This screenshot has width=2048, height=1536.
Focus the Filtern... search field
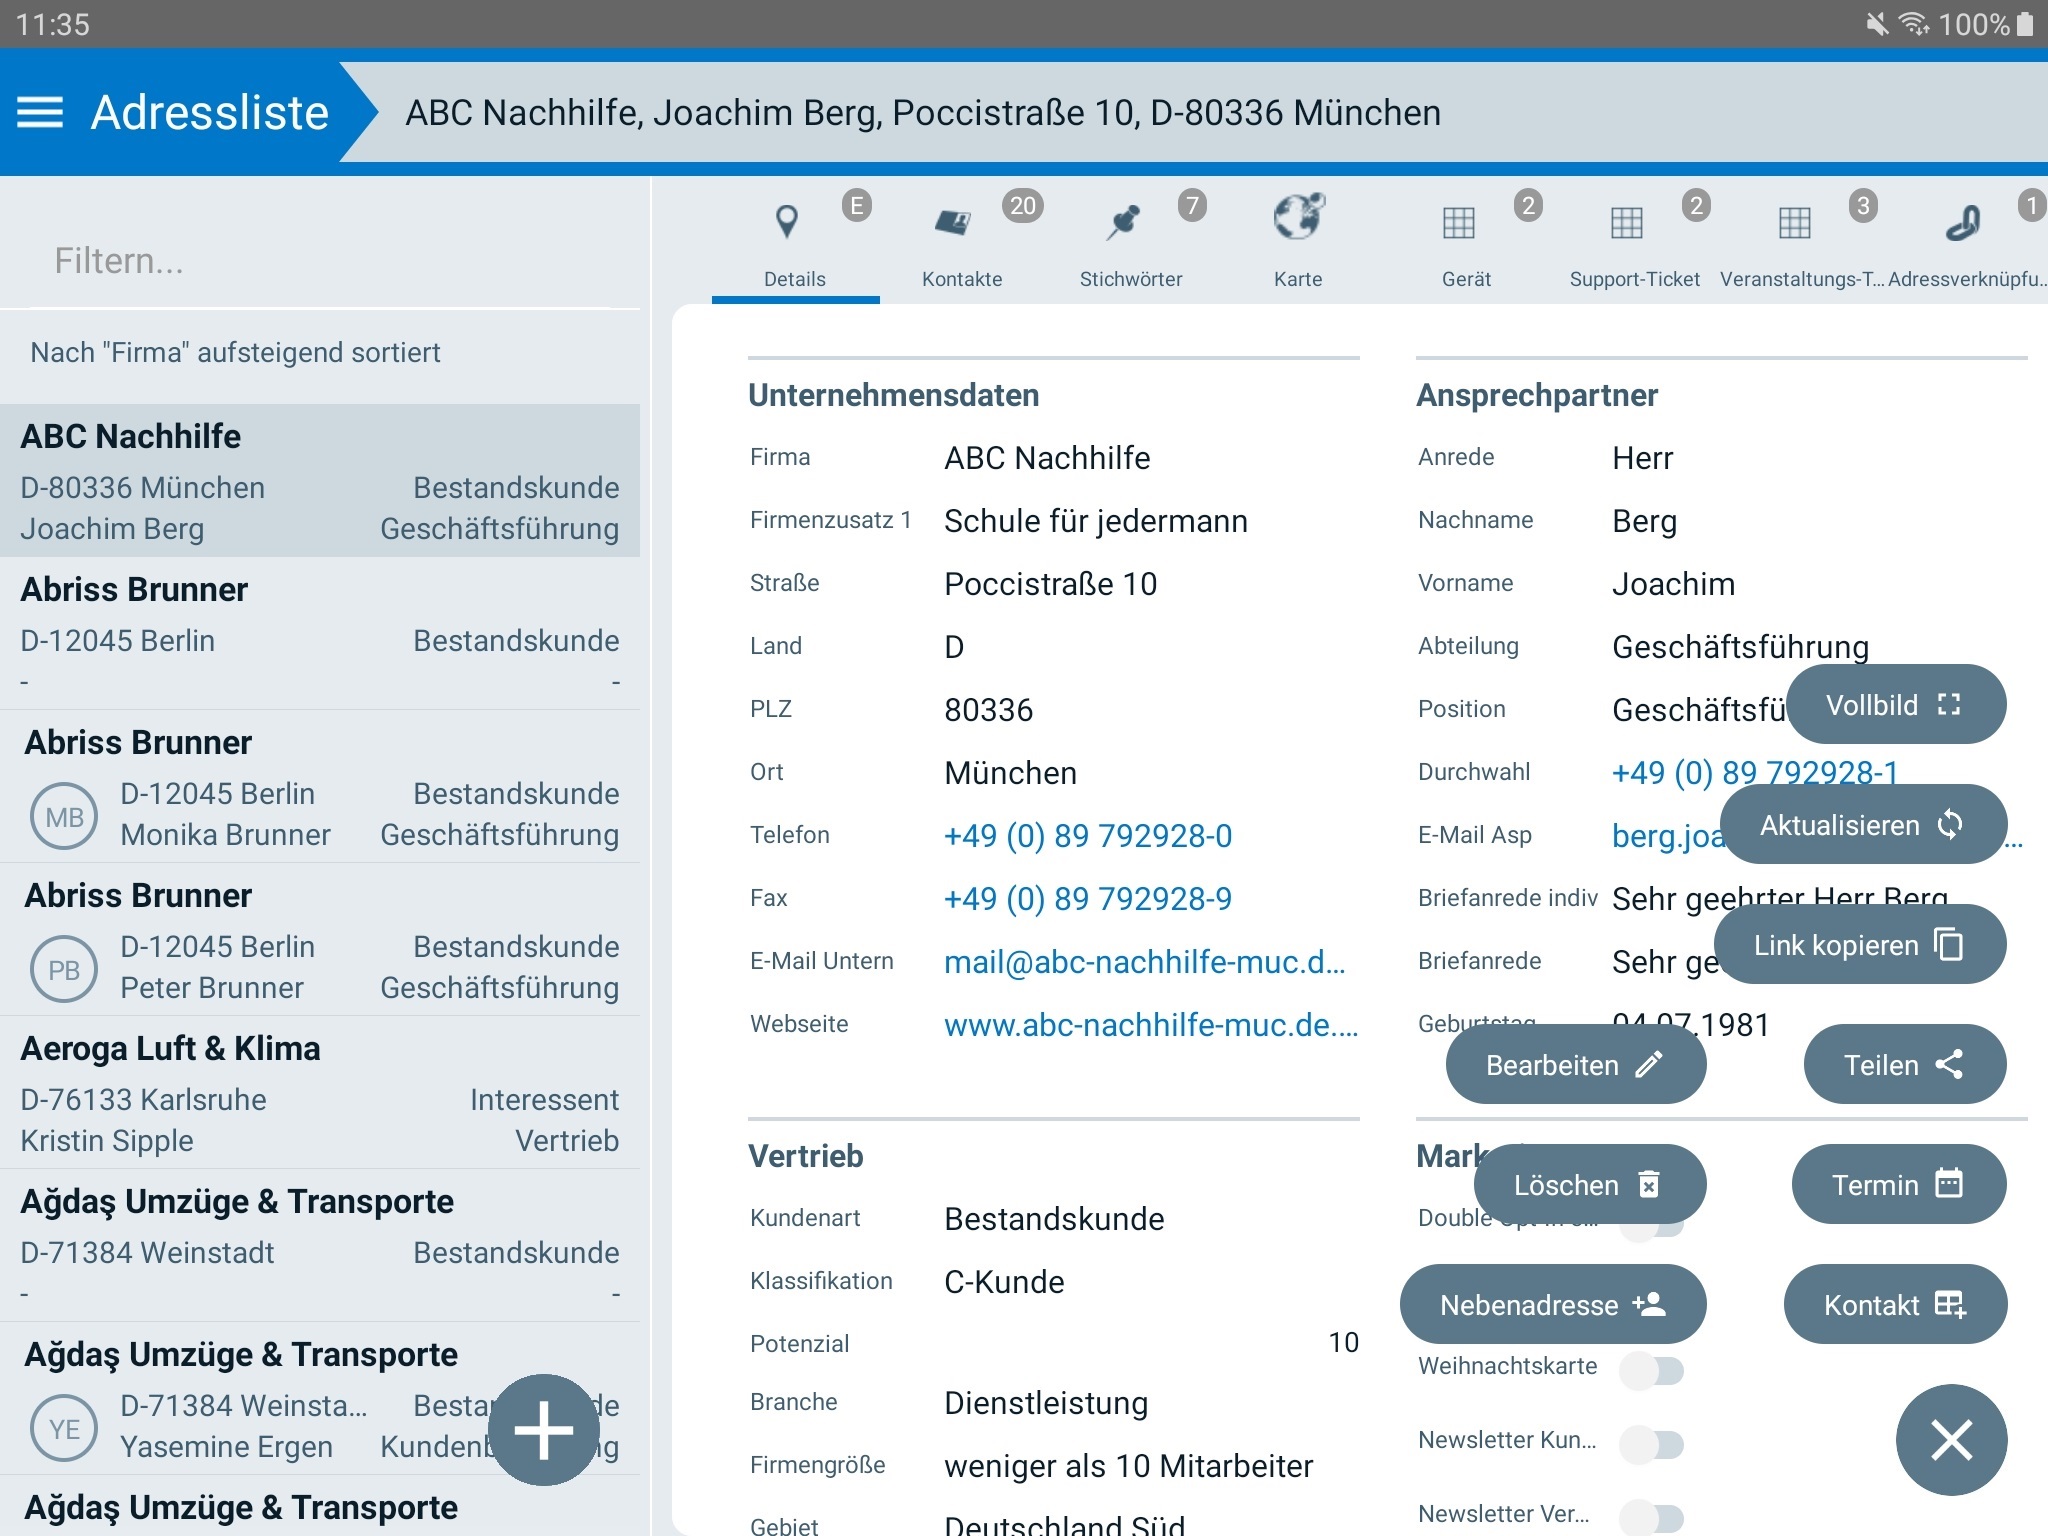coord(320,261)
